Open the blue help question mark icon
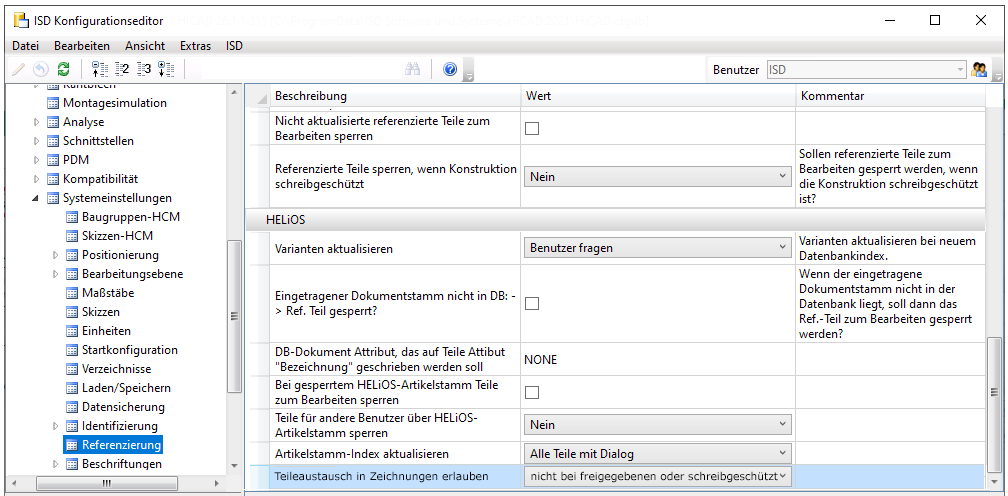The width and height of the screenshot is (1008, 496). point(450,69)
